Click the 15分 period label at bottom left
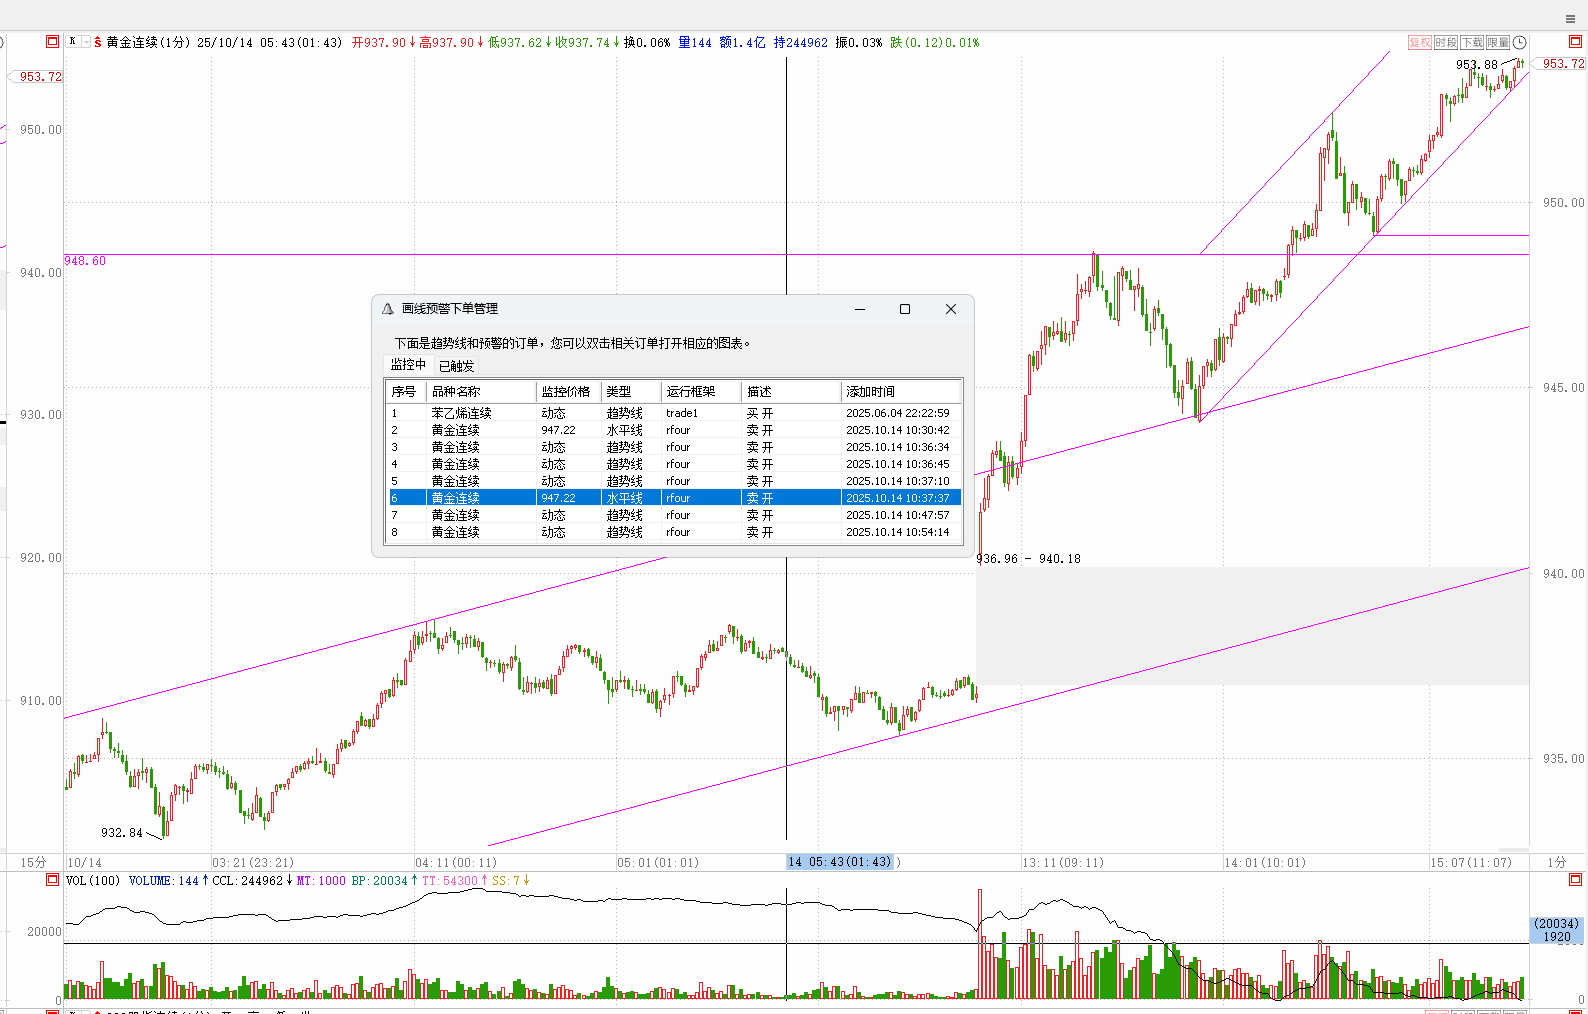 coord(33,862)
